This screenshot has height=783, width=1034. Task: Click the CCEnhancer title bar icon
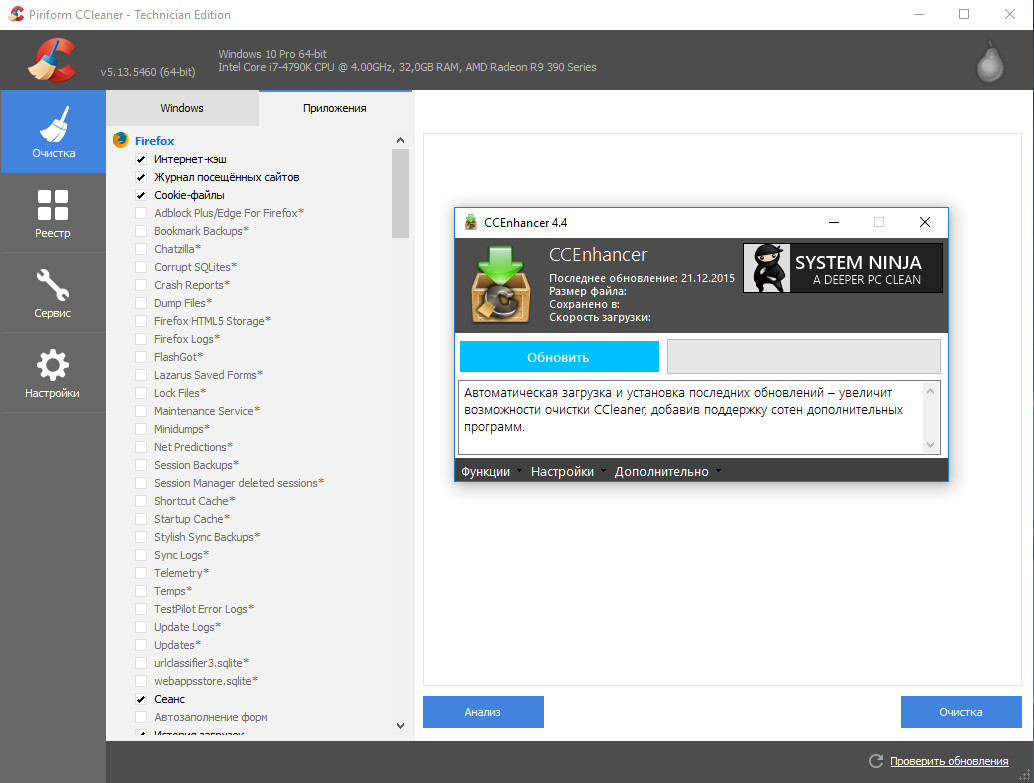[470, 222]
